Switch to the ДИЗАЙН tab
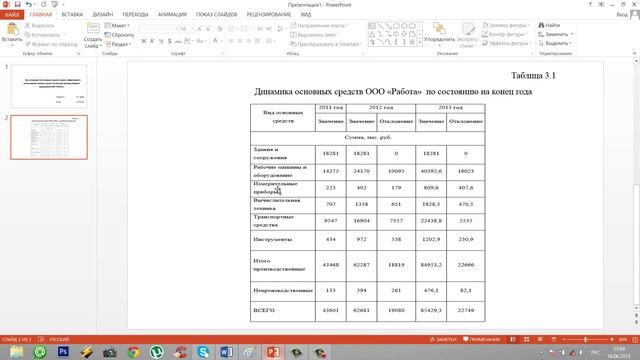This screenshot has width=640, height=360. pyautogui.click(x=102, y=14)
